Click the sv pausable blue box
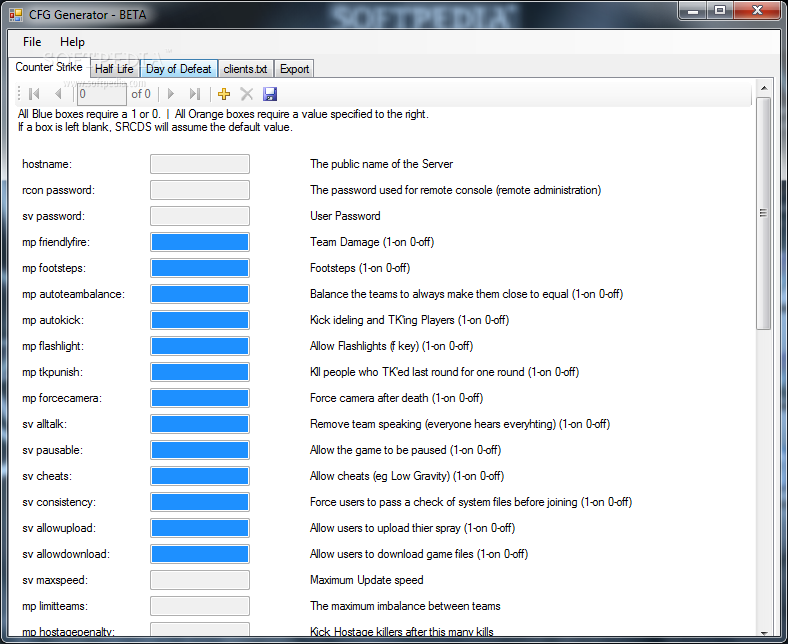Screen dimensions: 788x644 200,450
